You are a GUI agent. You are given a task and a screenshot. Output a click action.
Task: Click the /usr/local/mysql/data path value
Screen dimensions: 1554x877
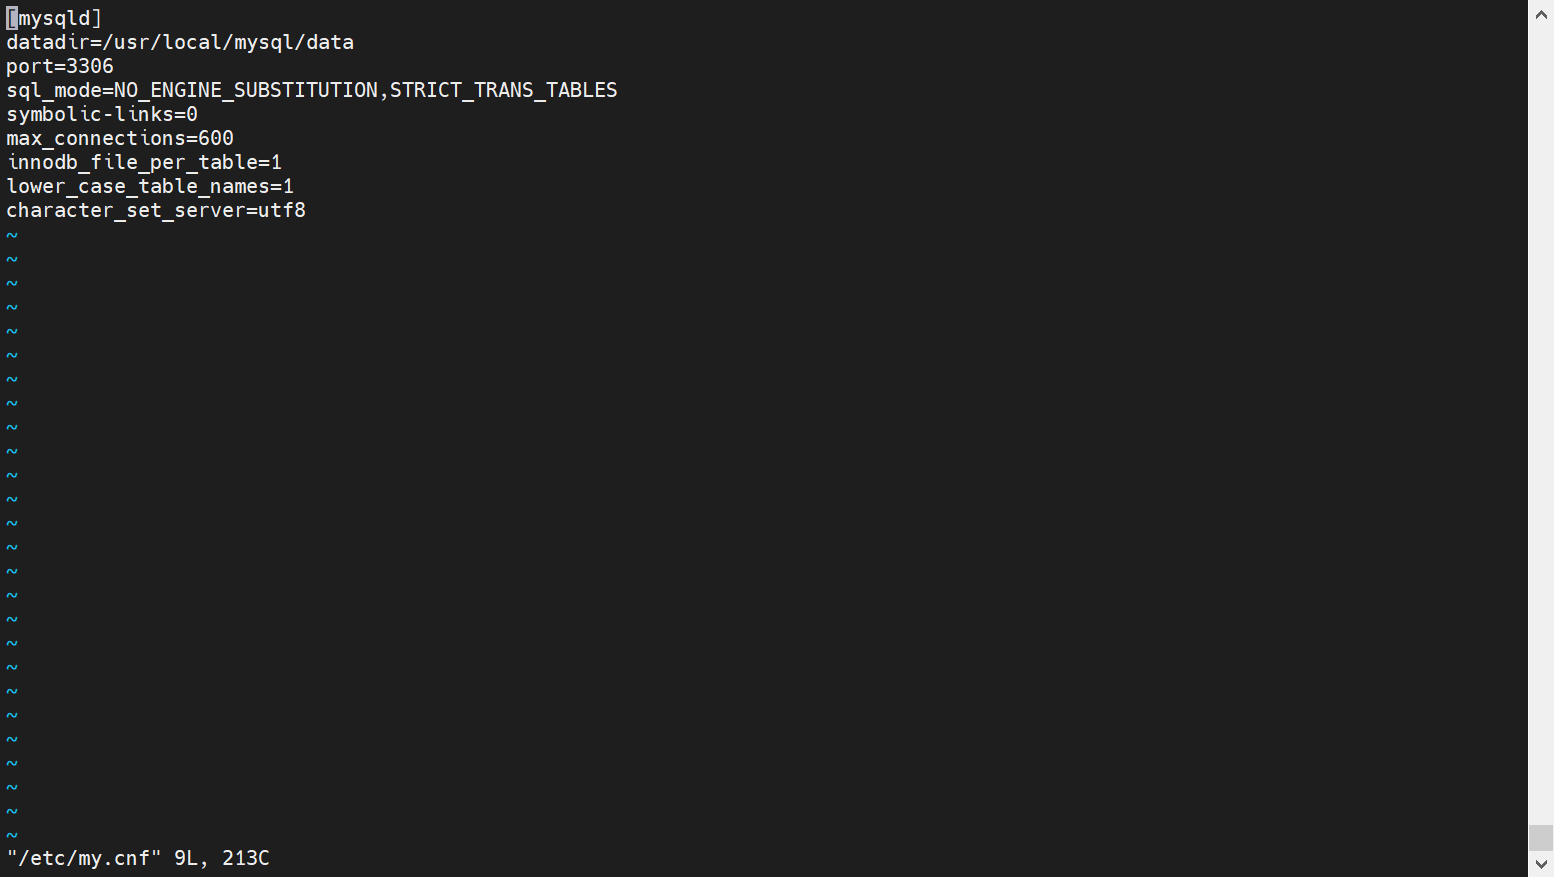point(228,42)
